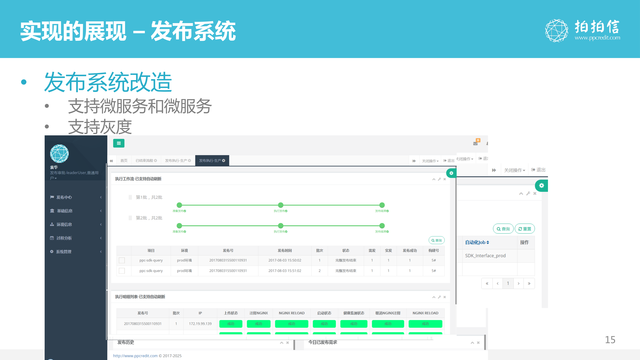Close the 发布历史 panel with its x icon
Viewport: 640px width, 360px height.
287,343
